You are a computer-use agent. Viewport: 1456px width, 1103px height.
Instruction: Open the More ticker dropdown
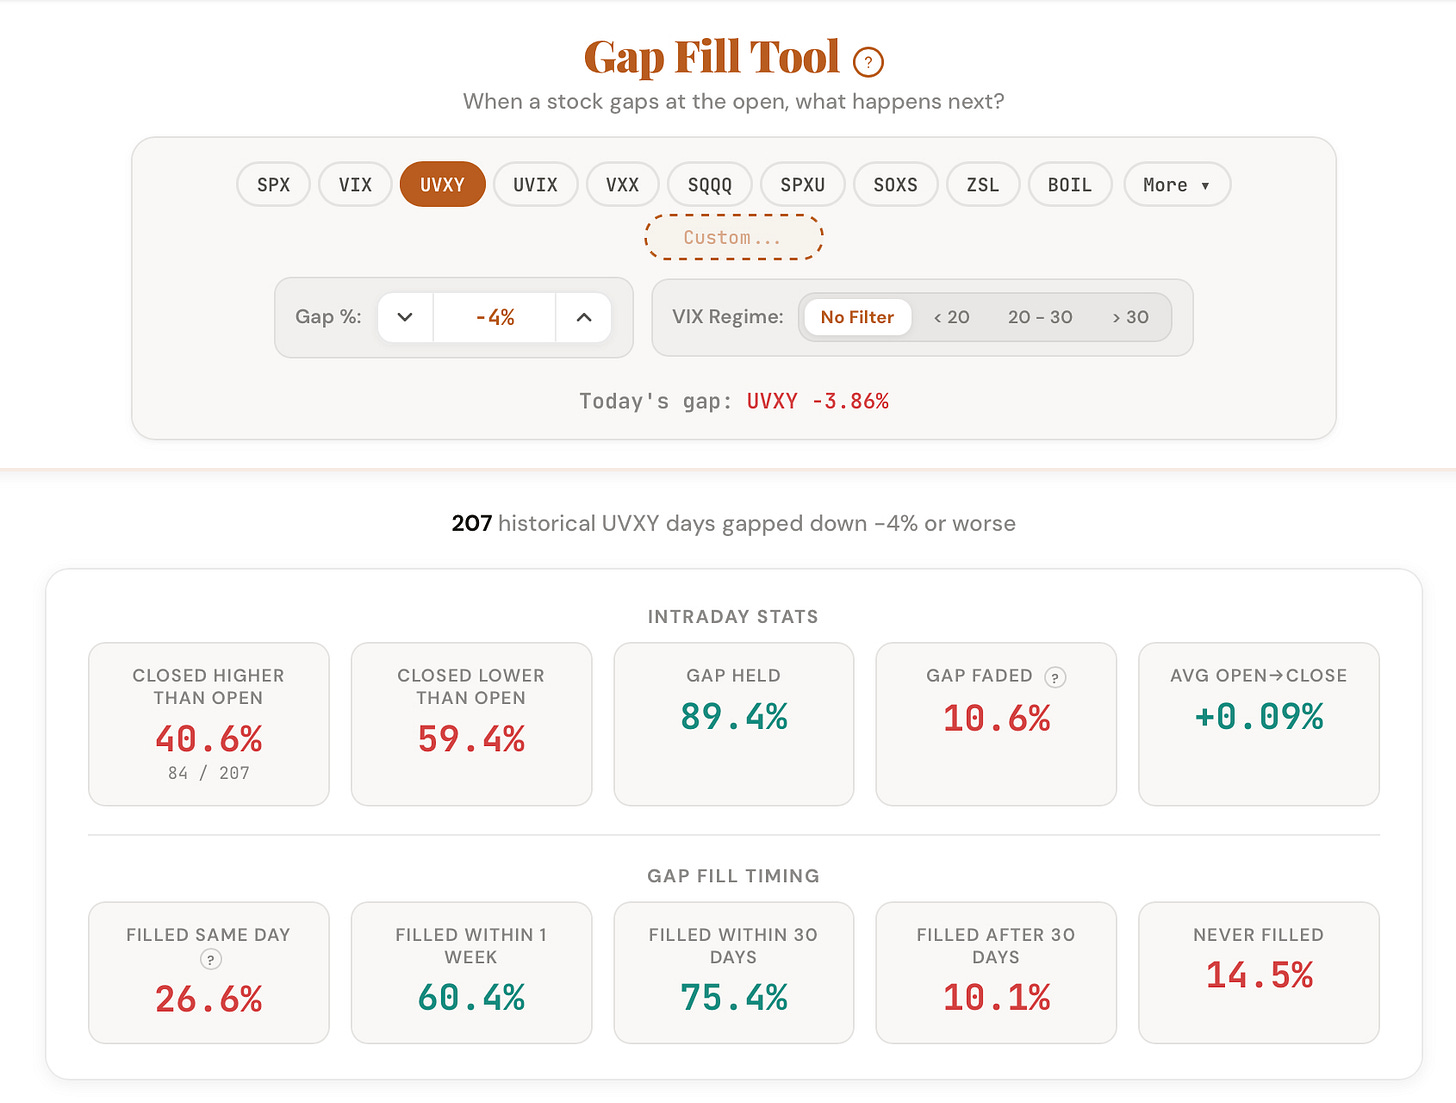click(1176, 184)
